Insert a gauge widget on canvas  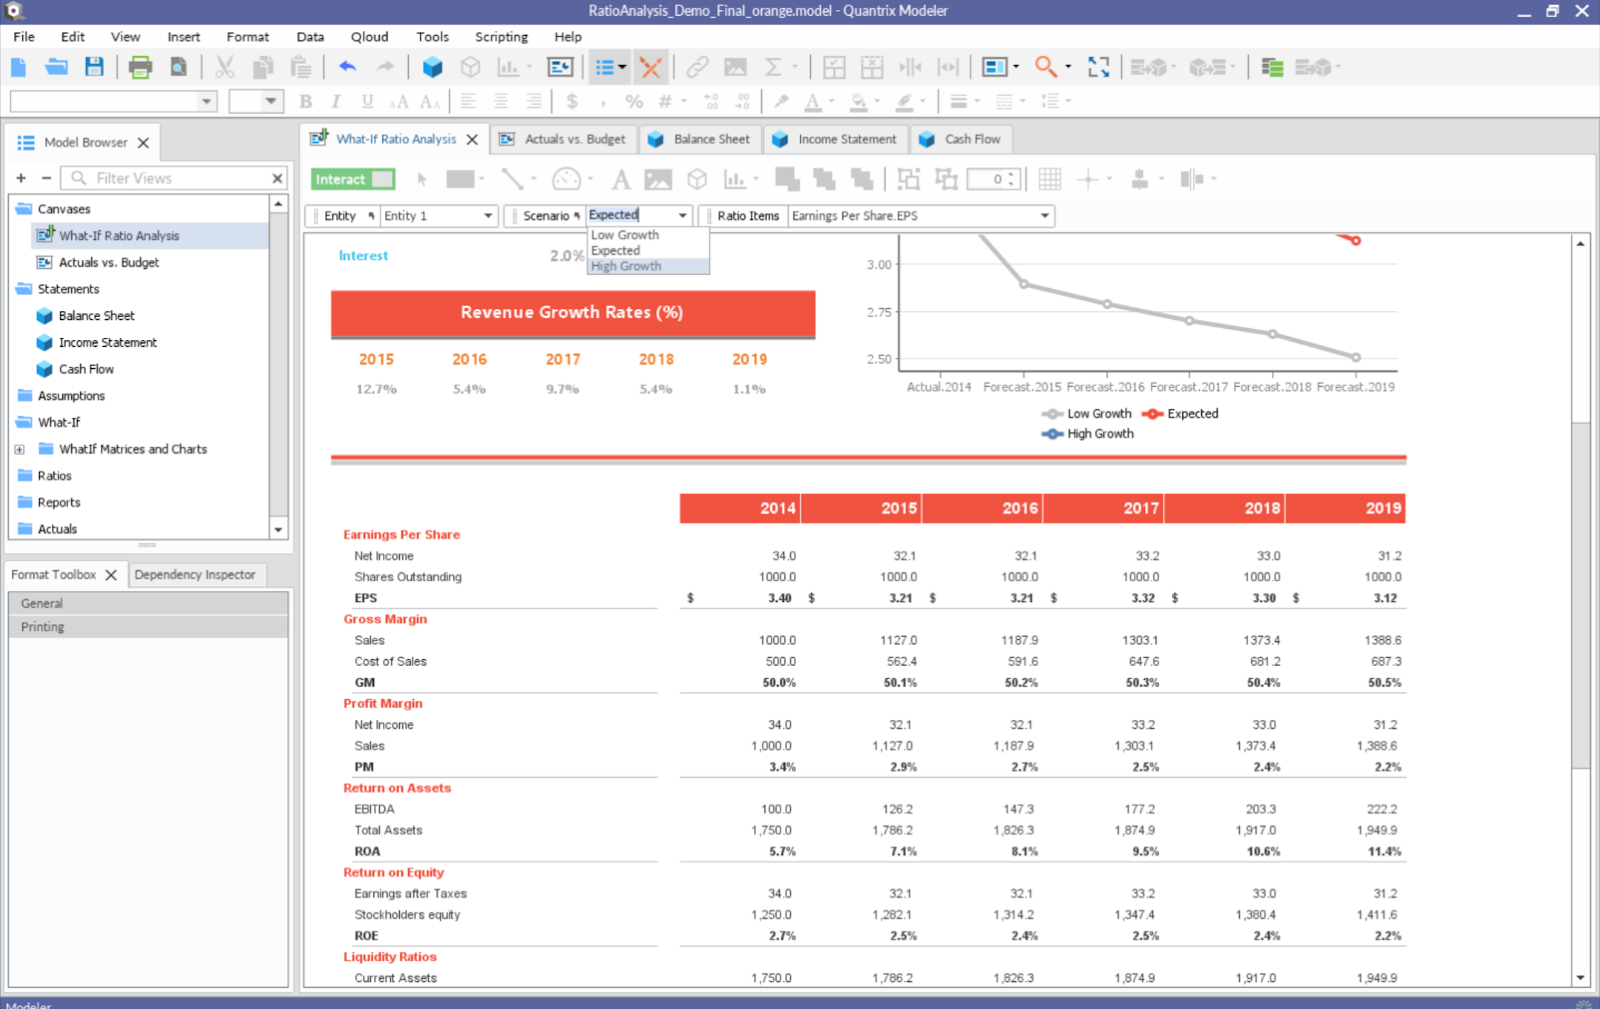pyautogui.click(x=566, y=179)
